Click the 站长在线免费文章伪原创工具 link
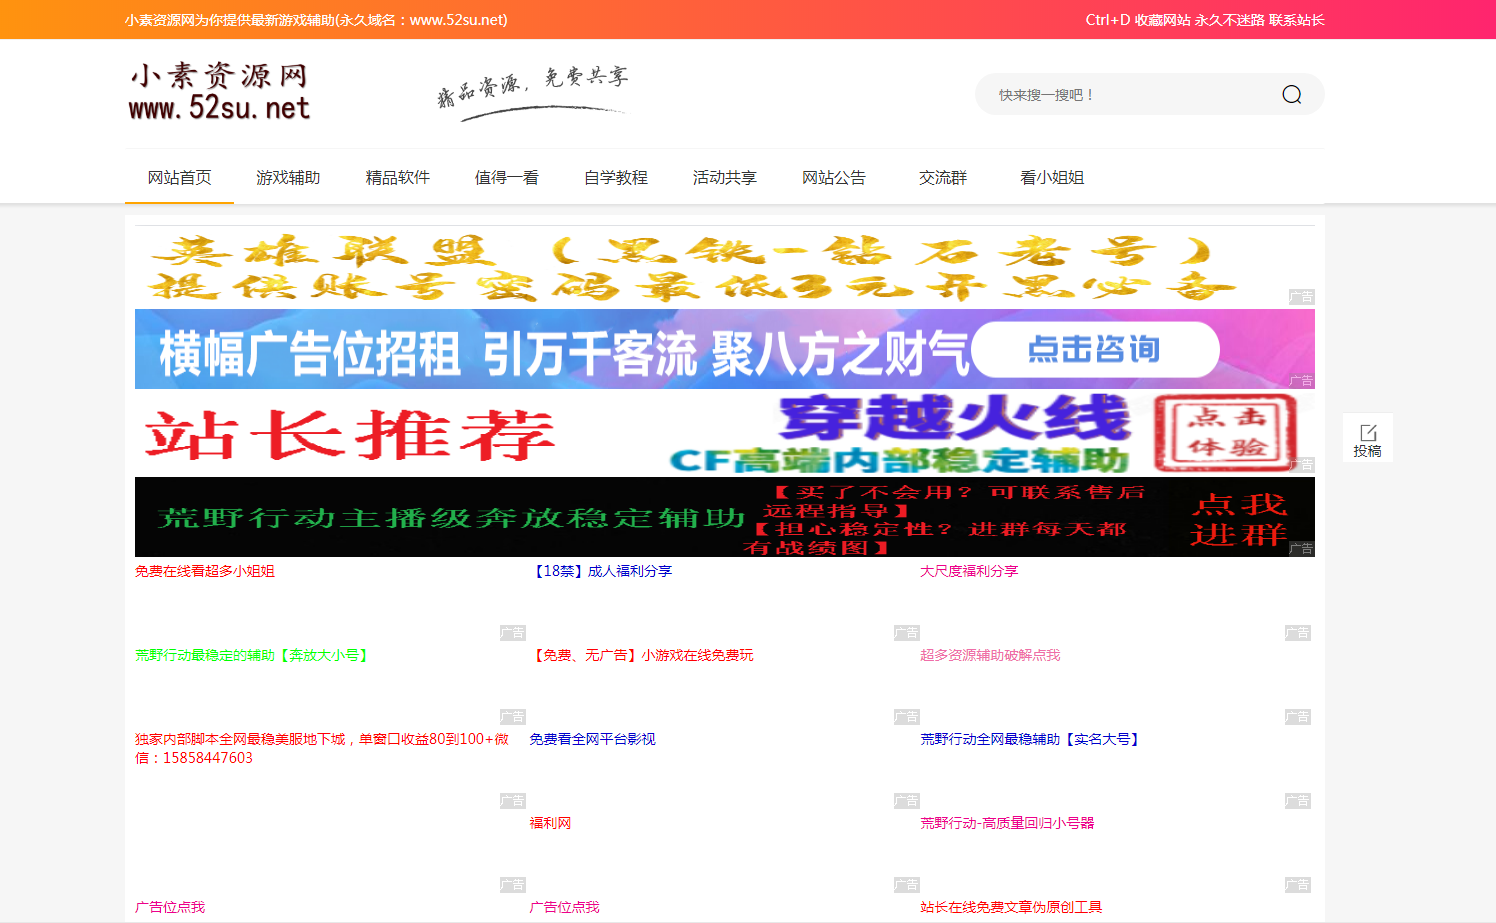1496x923 pixels. tap(1010, 907)
